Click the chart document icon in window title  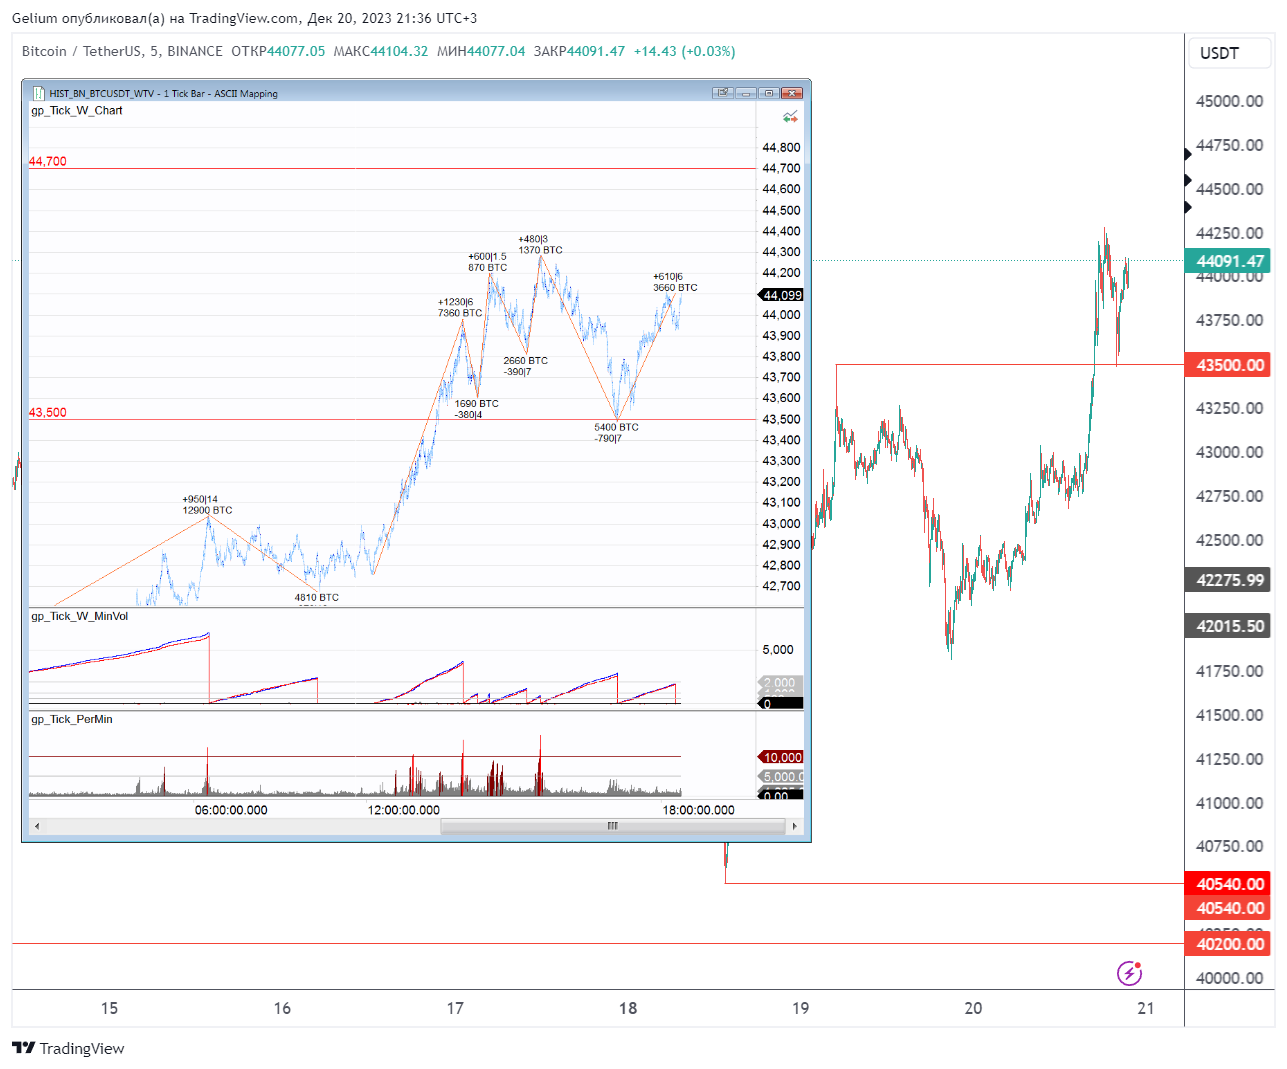point(39,93)
